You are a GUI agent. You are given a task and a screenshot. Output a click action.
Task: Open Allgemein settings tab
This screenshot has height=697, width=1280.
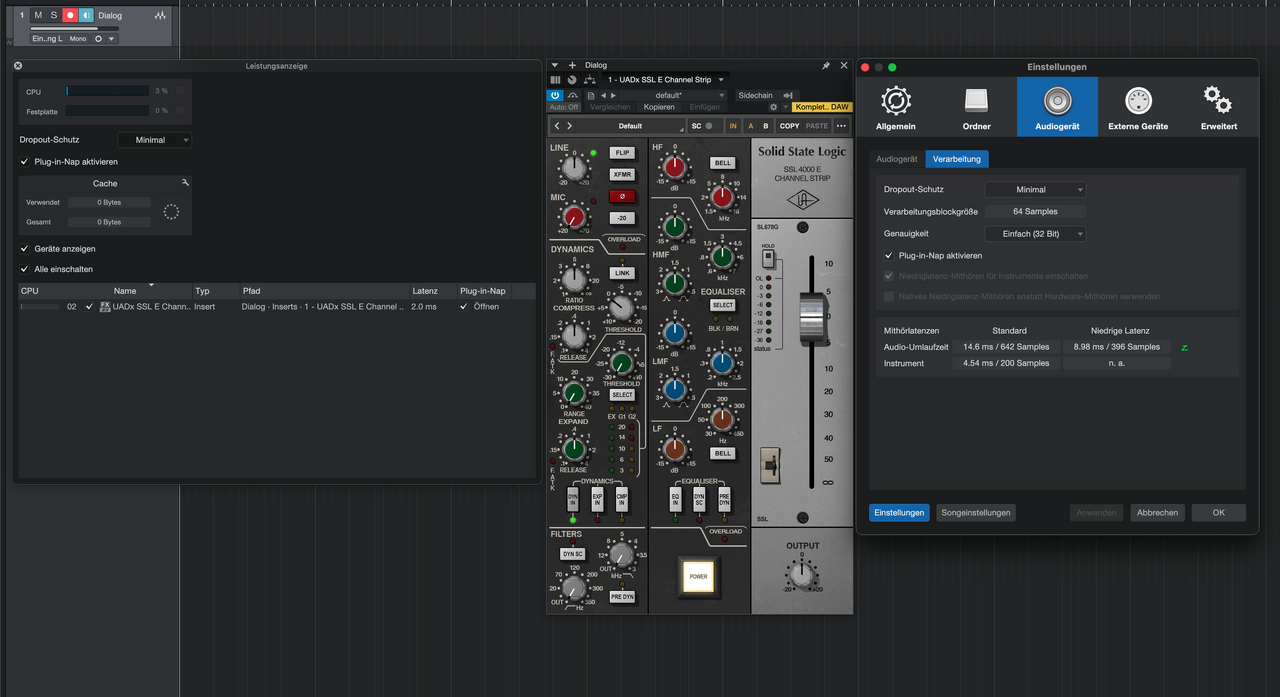[x=896, y=107]
